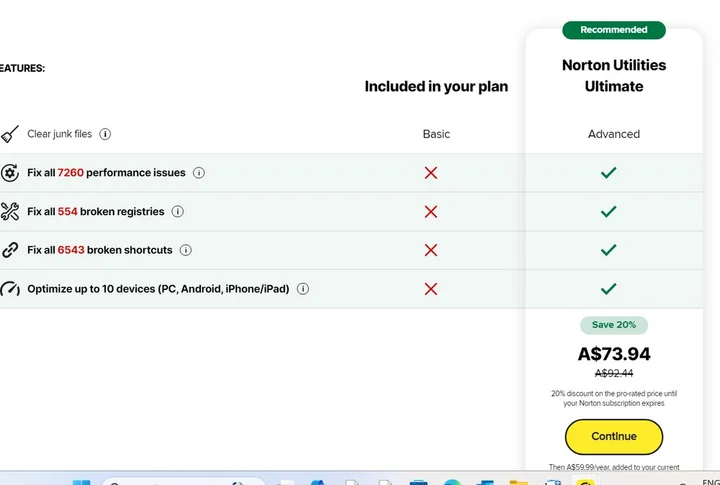The height and width of the screenshot is (485, 720).
Task: Click the chain link icon for broken shortcuts
Action: coord(10,250)
